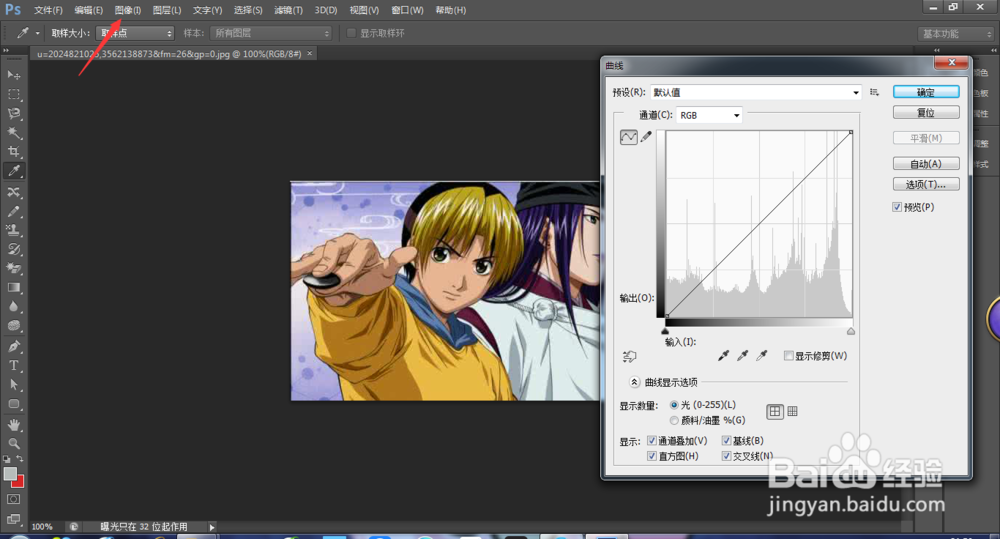Click the 自动(A) auto button

[x=926, y=164]
